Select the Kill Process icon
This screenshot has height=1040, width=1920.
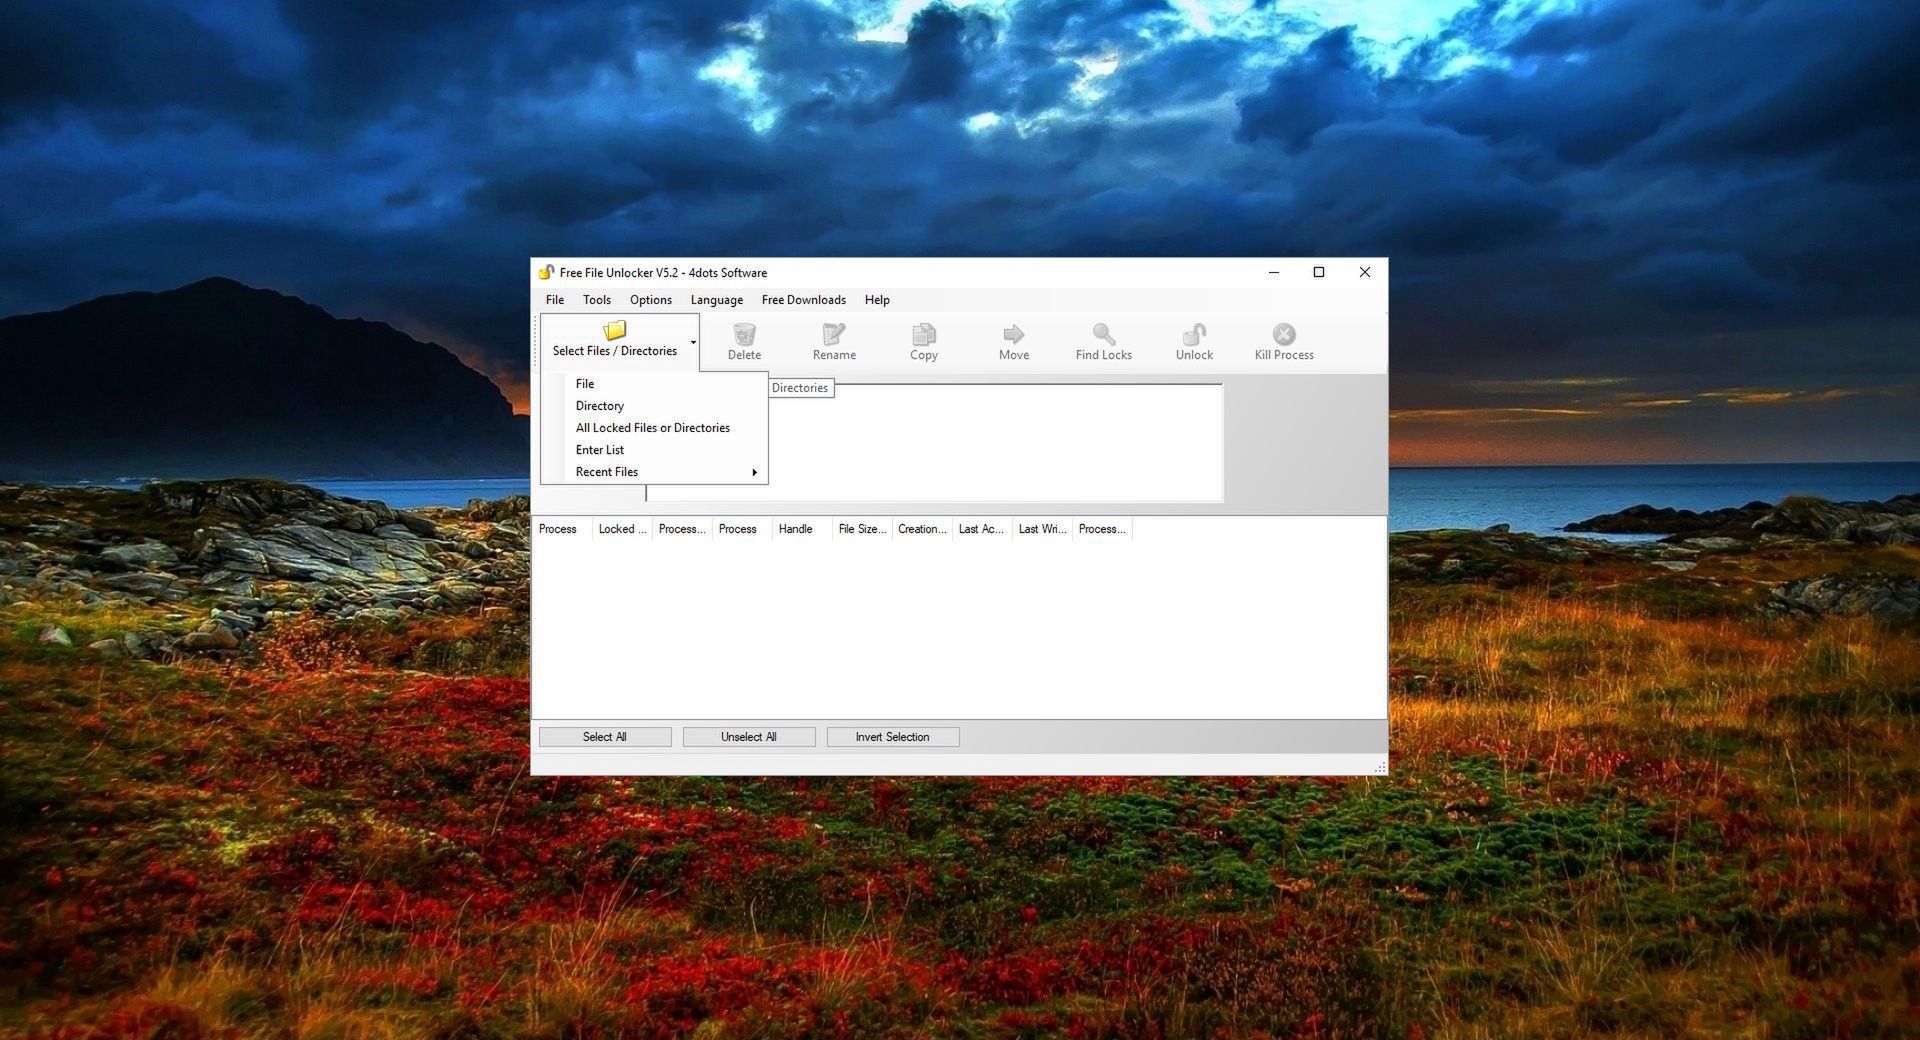pyautogui.click(x=1283, y=336)
